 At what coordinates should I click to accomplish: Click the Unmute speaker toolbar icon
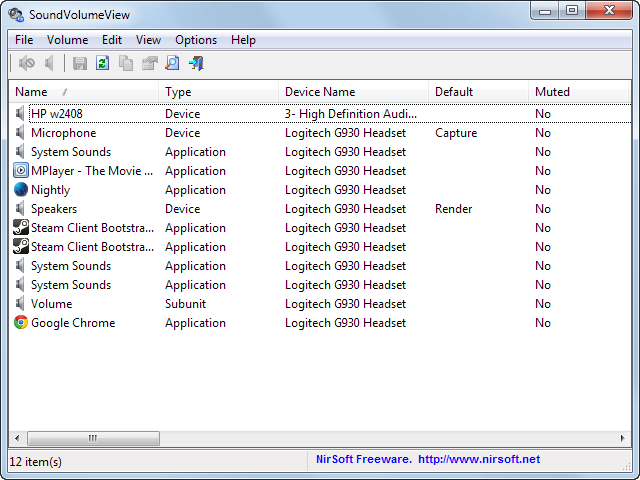[x=49, y=63]
